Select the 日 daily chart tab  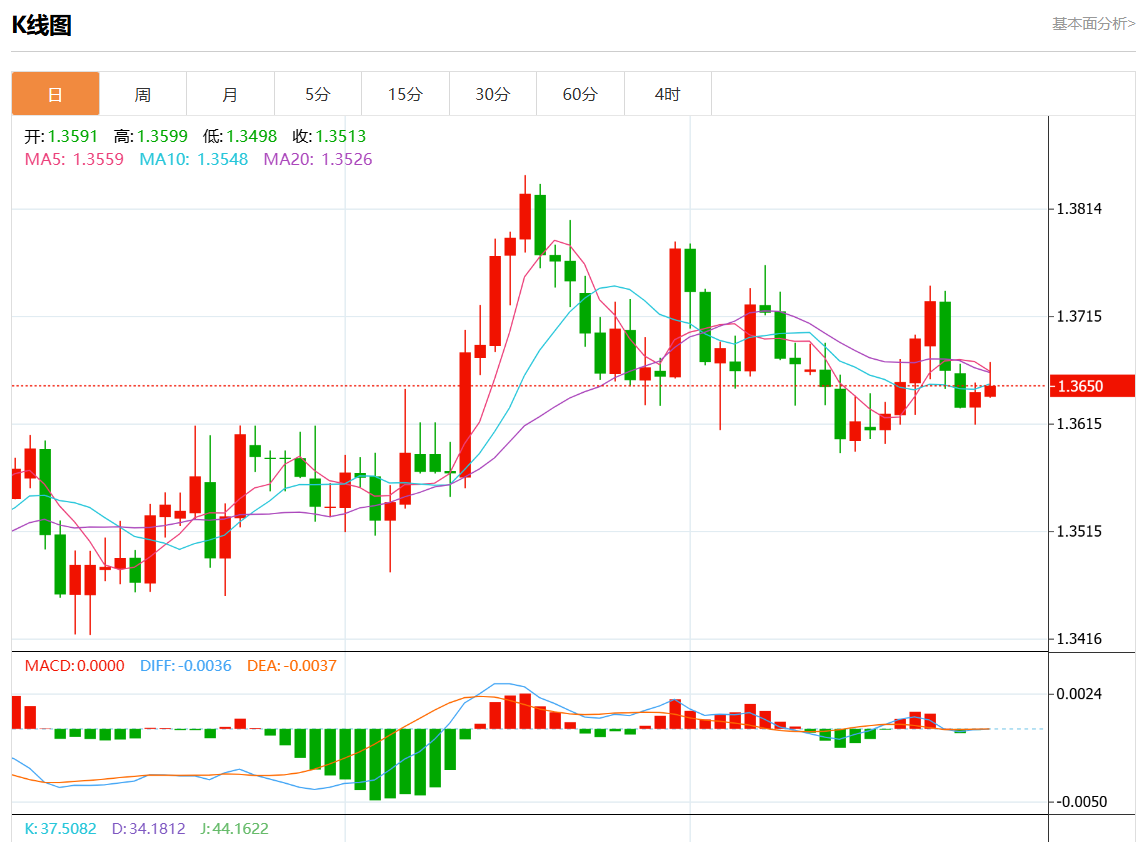(x=56, y=94)
